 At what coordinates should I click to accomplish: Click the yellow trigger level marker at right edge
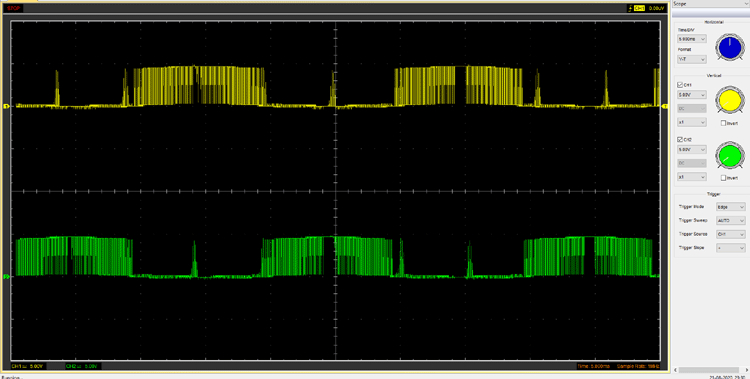point(665,106)
